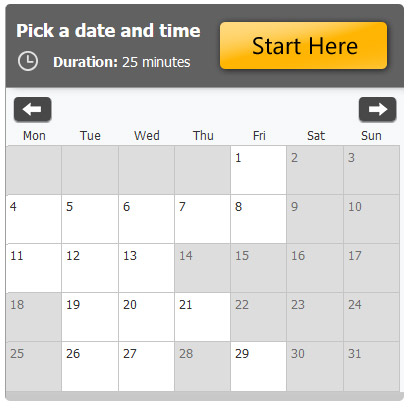This screenshot has width=409, height=408.
Task: Select Friday the 1st on calendar
Action: tap(258, 170)
